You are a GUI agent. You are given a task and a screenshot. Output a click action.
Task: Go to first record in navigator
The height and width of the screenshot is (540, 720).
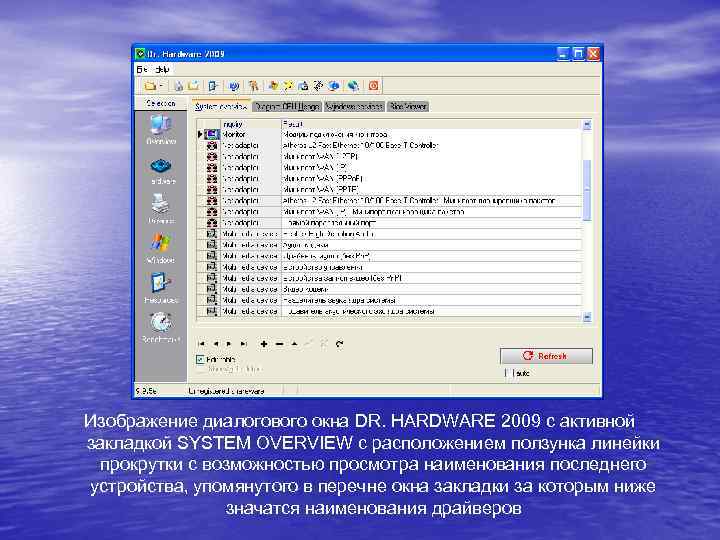click(201, 343)
